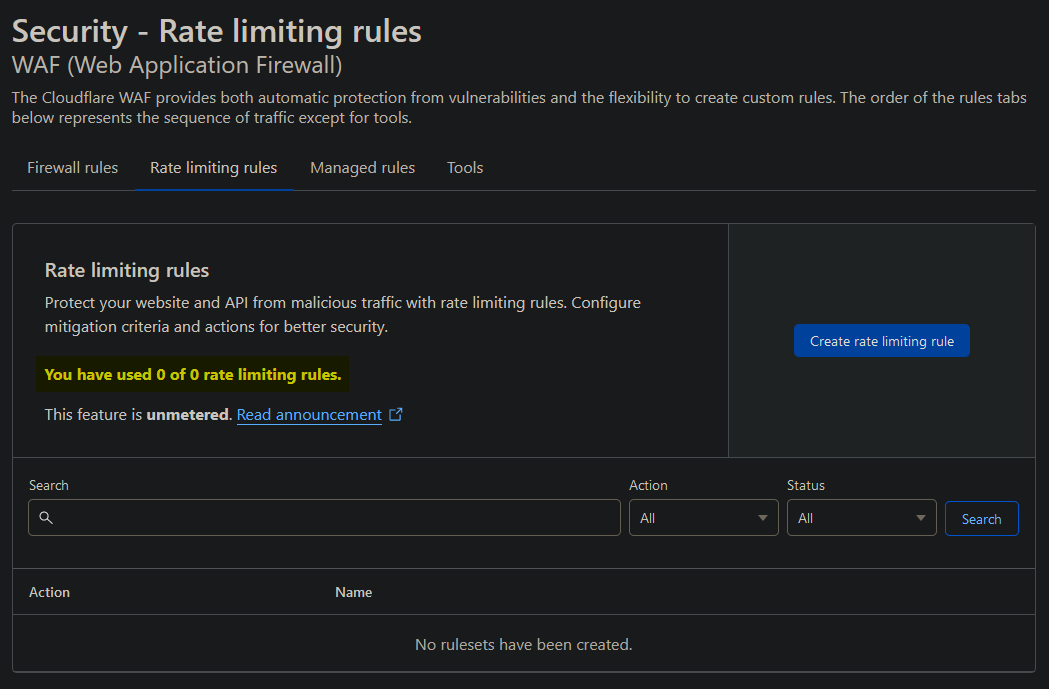Click the Action column header
Image resolution: width=1049 pixels, height=689 pixels.
tap(50, 593)
